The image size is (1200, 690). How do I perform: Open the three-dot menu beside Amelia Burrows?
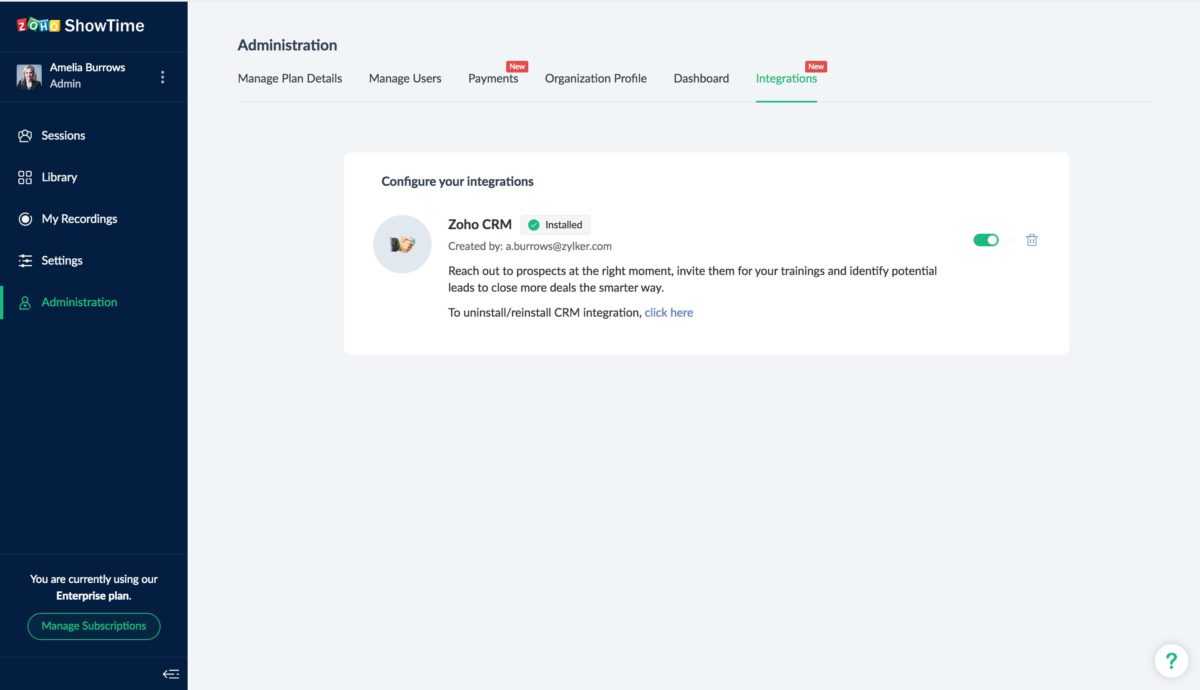coord(163,77)
